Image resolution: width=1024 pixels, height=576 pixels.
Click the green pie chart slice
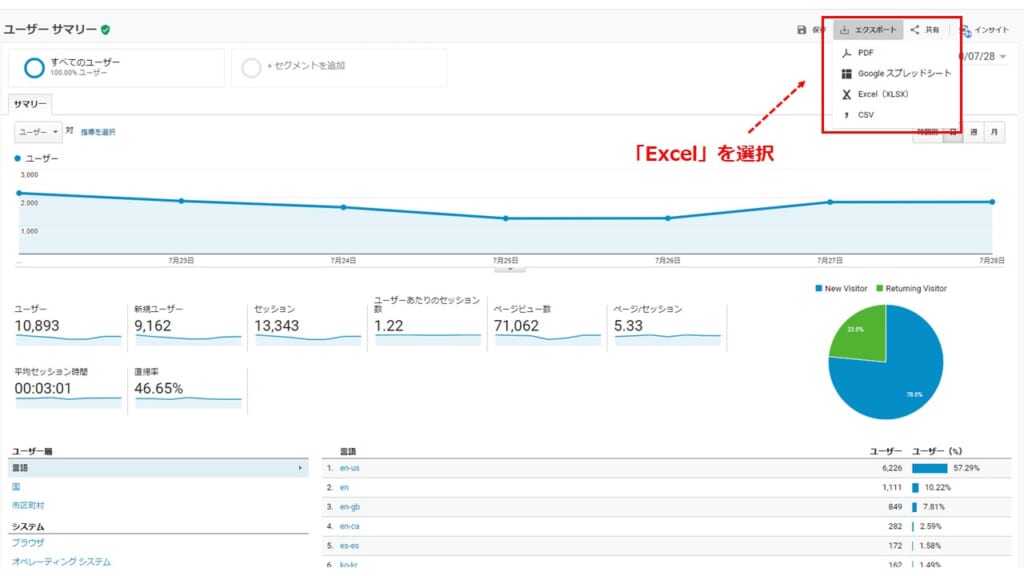coord(862,333)
